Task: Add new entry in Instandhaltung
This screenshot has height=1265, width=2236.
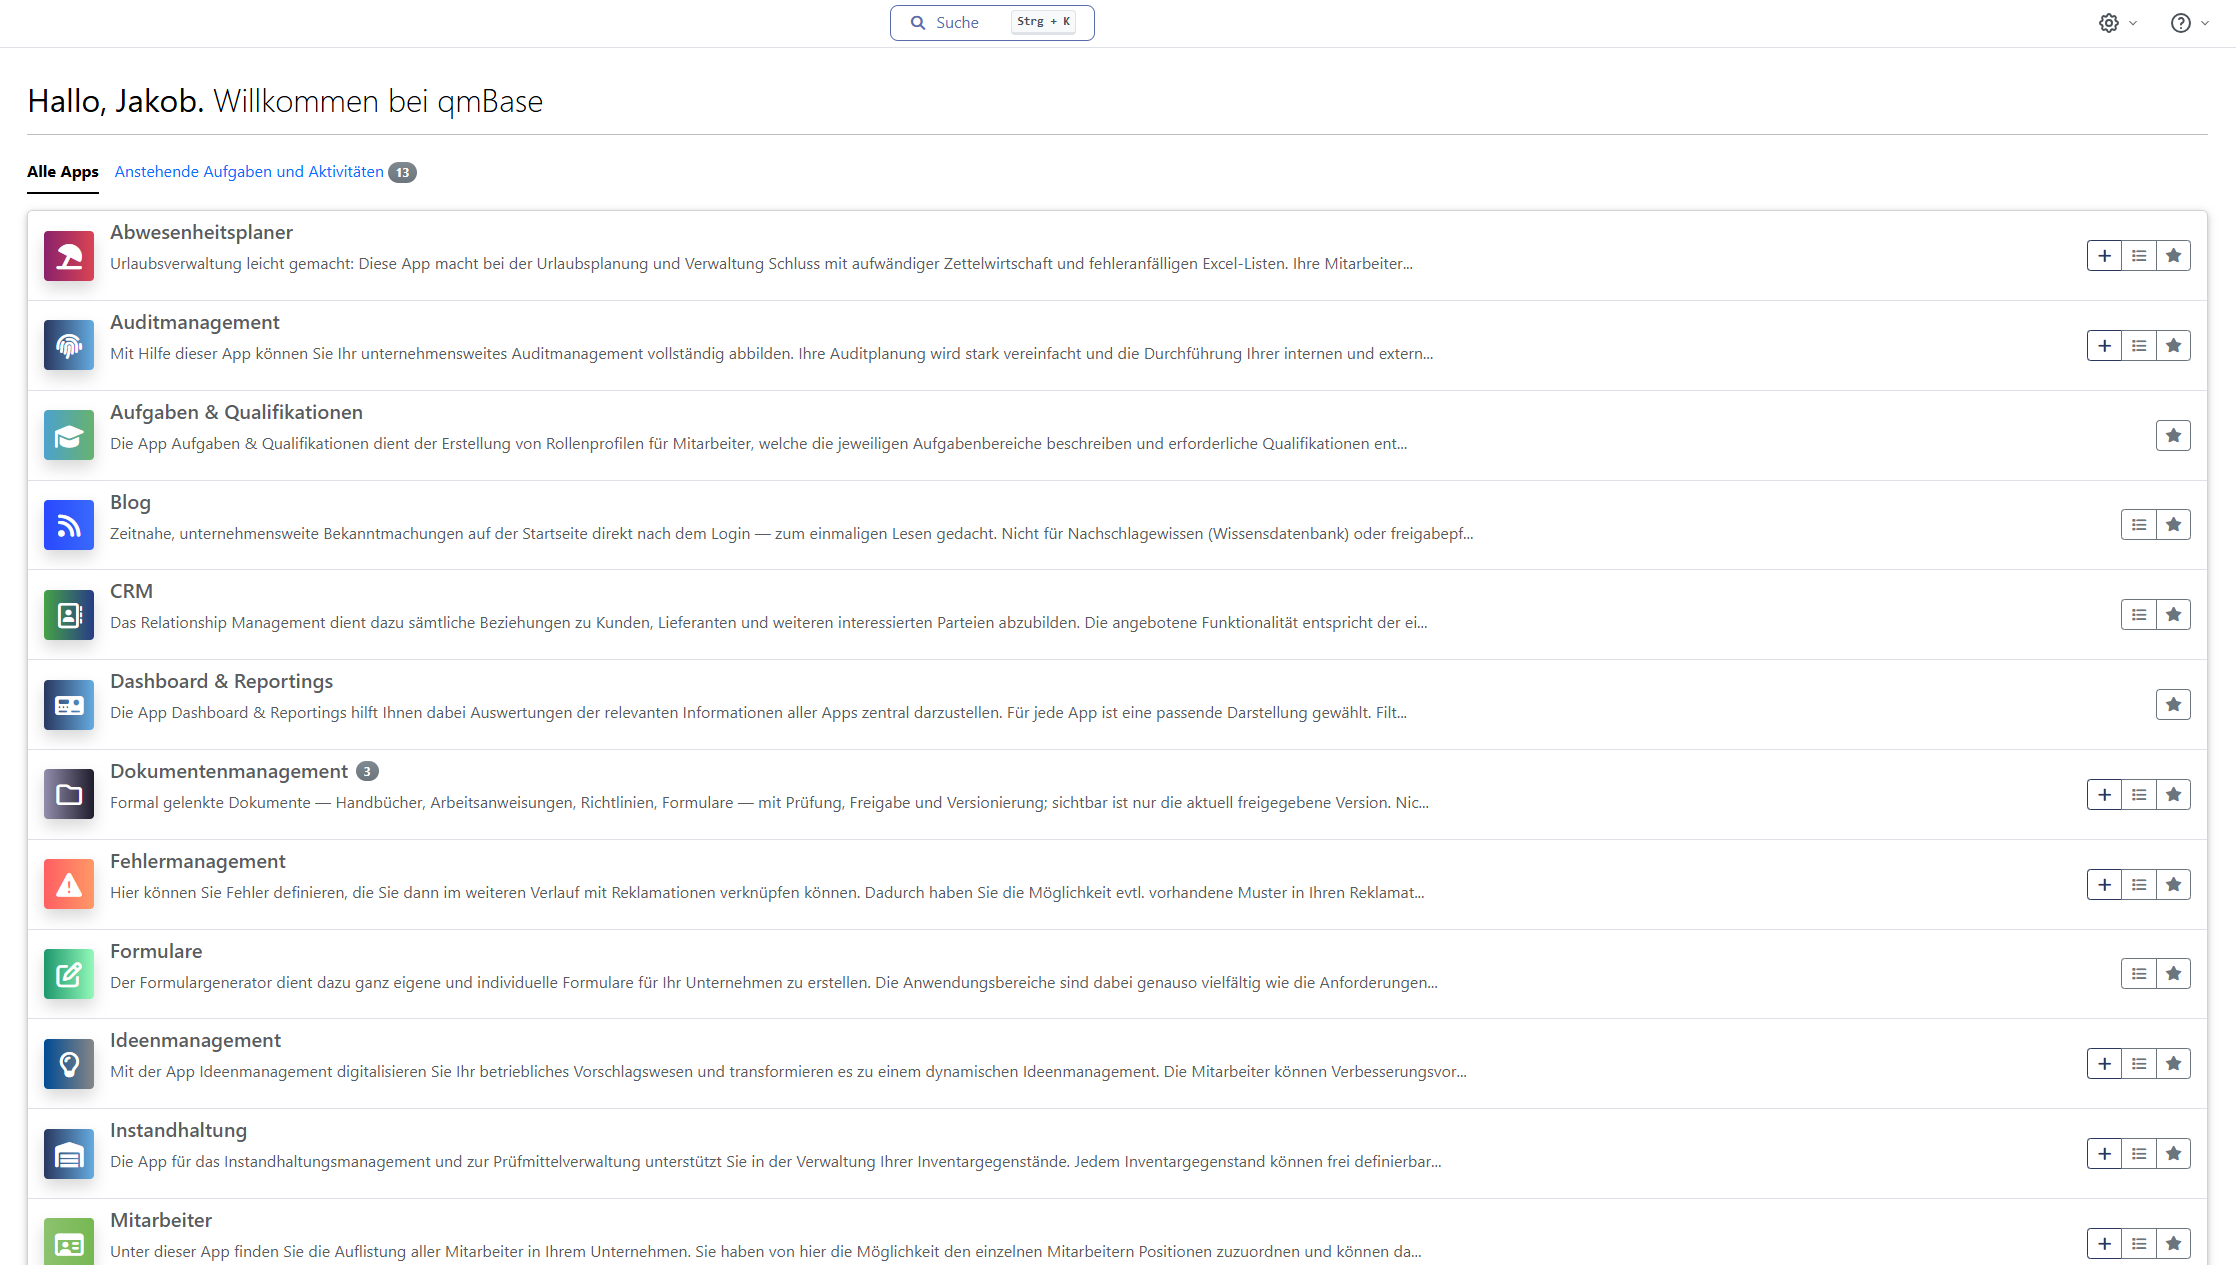Action: tap(2105, 1154)
